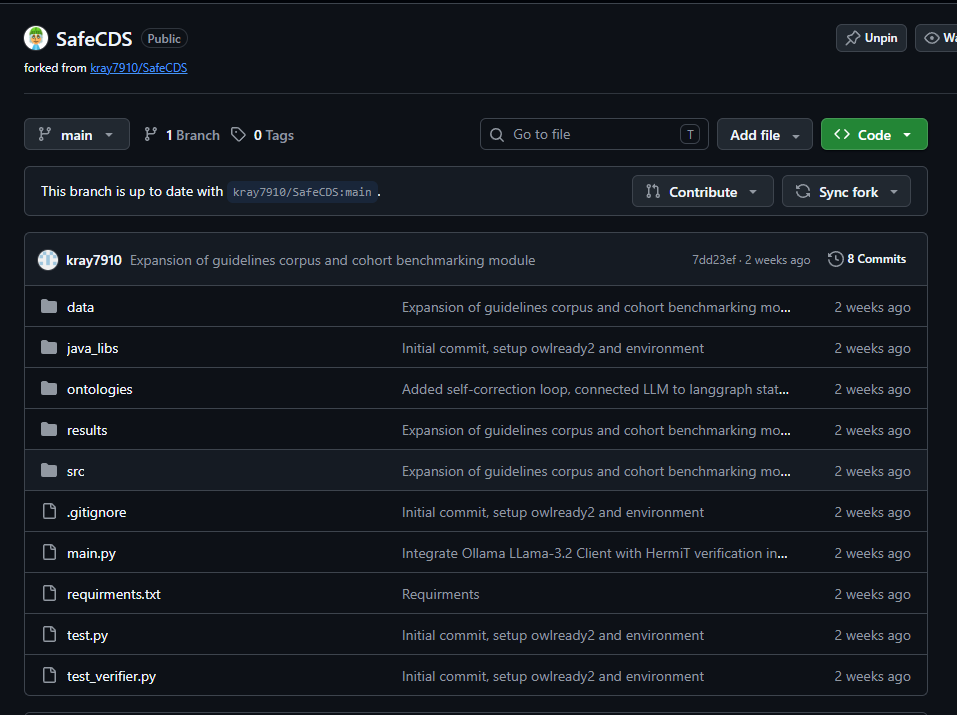Click the search magnifier in Go to file
Image resolution: width=957 pixels, height=715 pixels.
click(497, 134)
